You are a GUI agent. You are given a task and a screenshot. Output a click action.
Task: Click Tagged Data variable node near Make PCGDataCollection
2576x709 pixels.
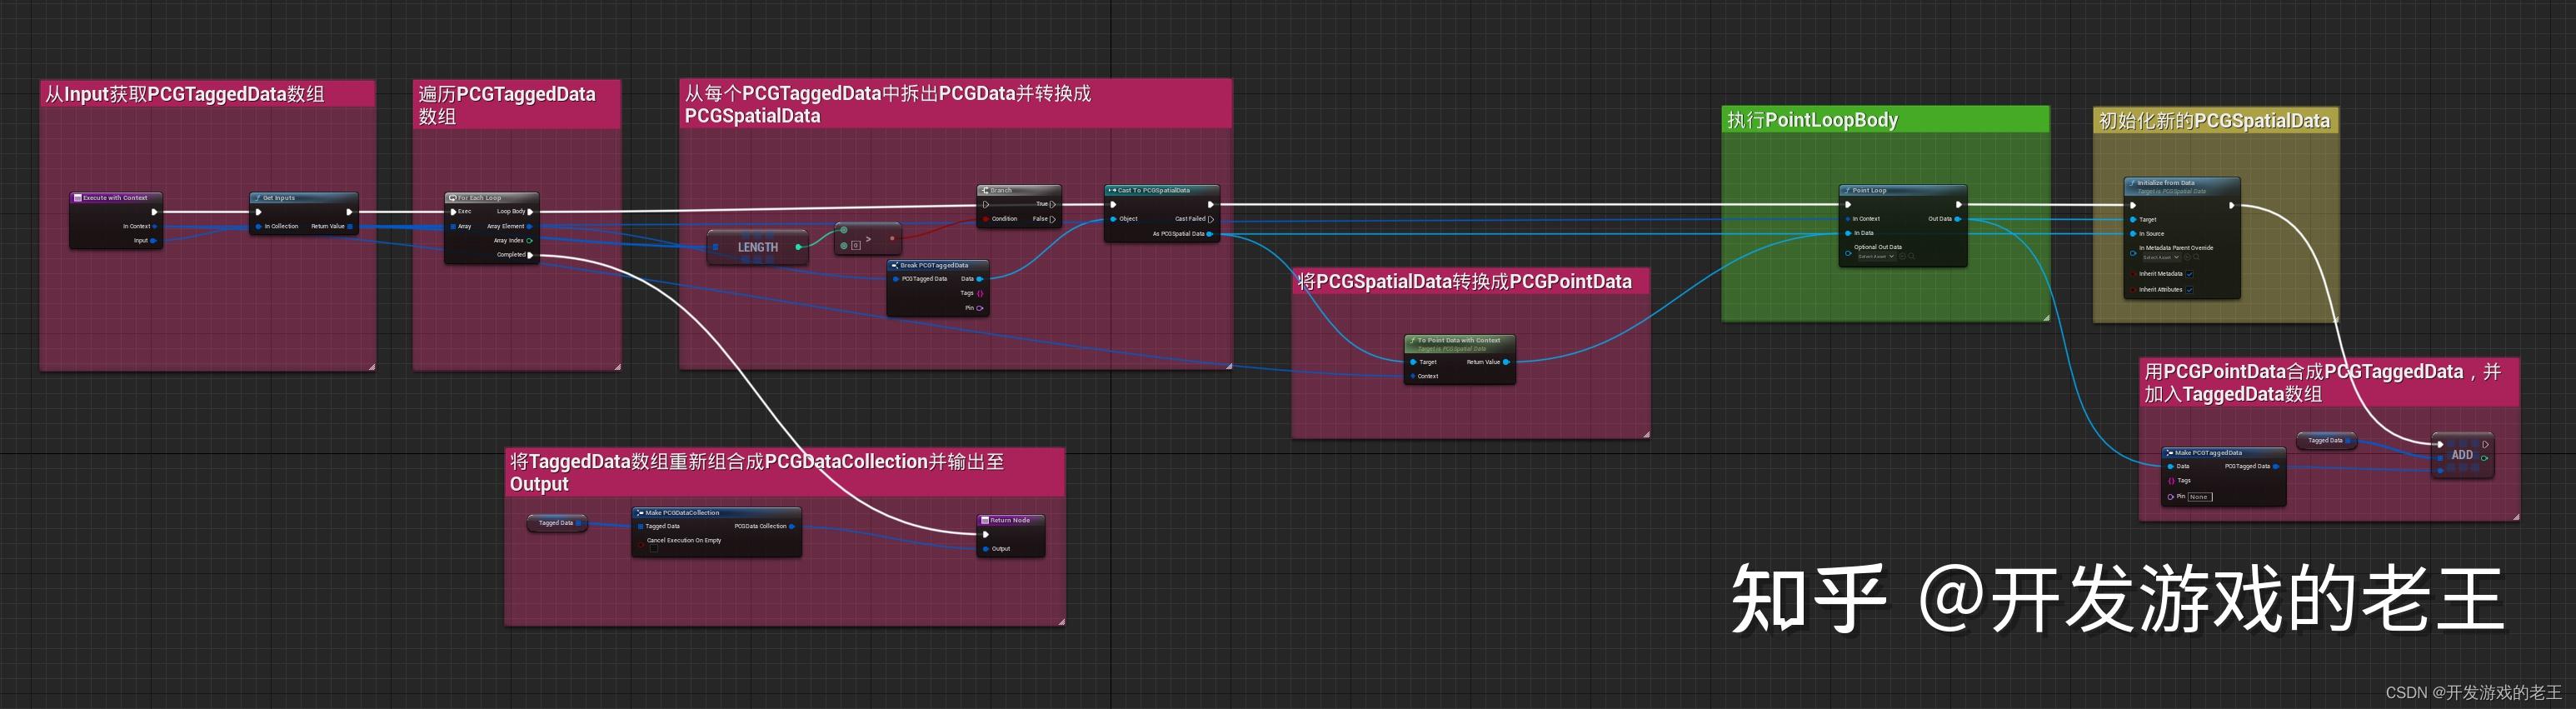point(558,523)
